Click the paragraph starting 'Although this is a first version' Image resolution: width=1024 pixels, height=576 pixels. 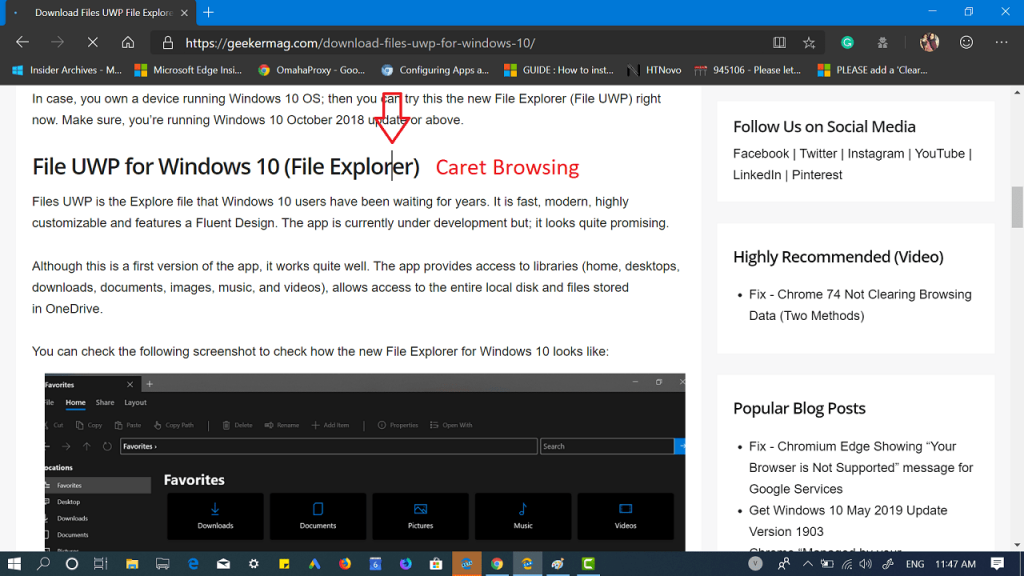tap(356, 287)
